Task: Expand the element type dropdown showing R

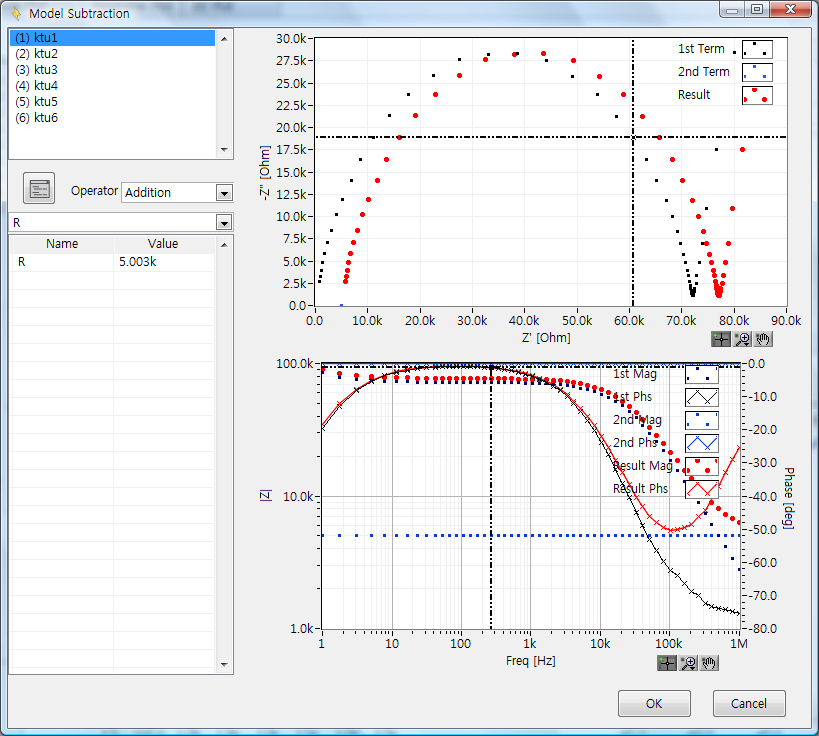Action: coord(224,223)
